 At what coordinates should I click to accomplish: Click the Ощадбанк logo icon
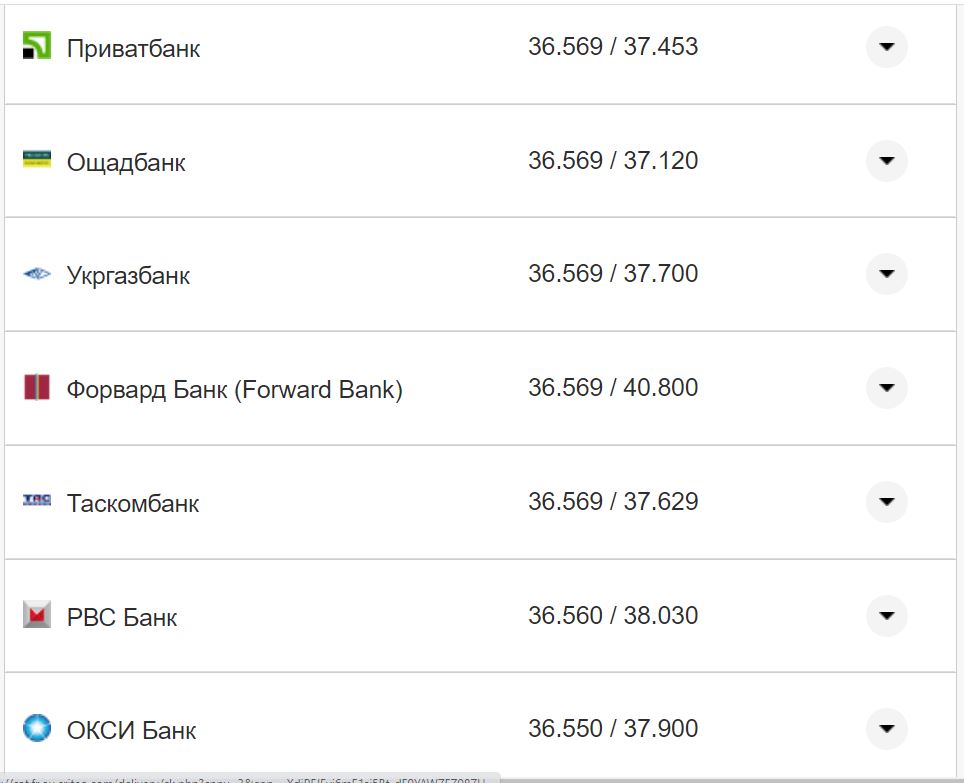36,160
